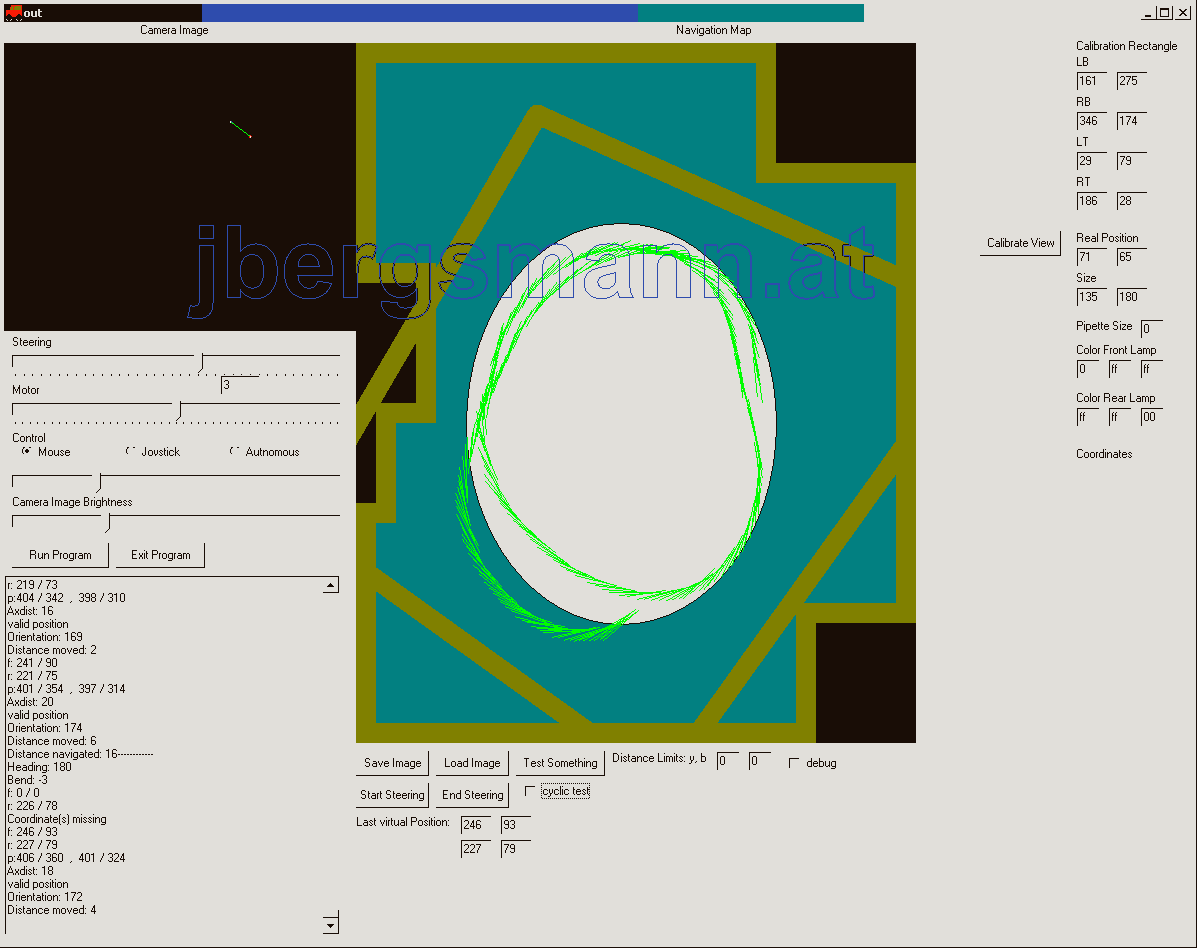Click the white ellipse on Navigation Map
The width and height of the screenshot is (1197, 948).
pyautogui.click(x=622, y=424)
